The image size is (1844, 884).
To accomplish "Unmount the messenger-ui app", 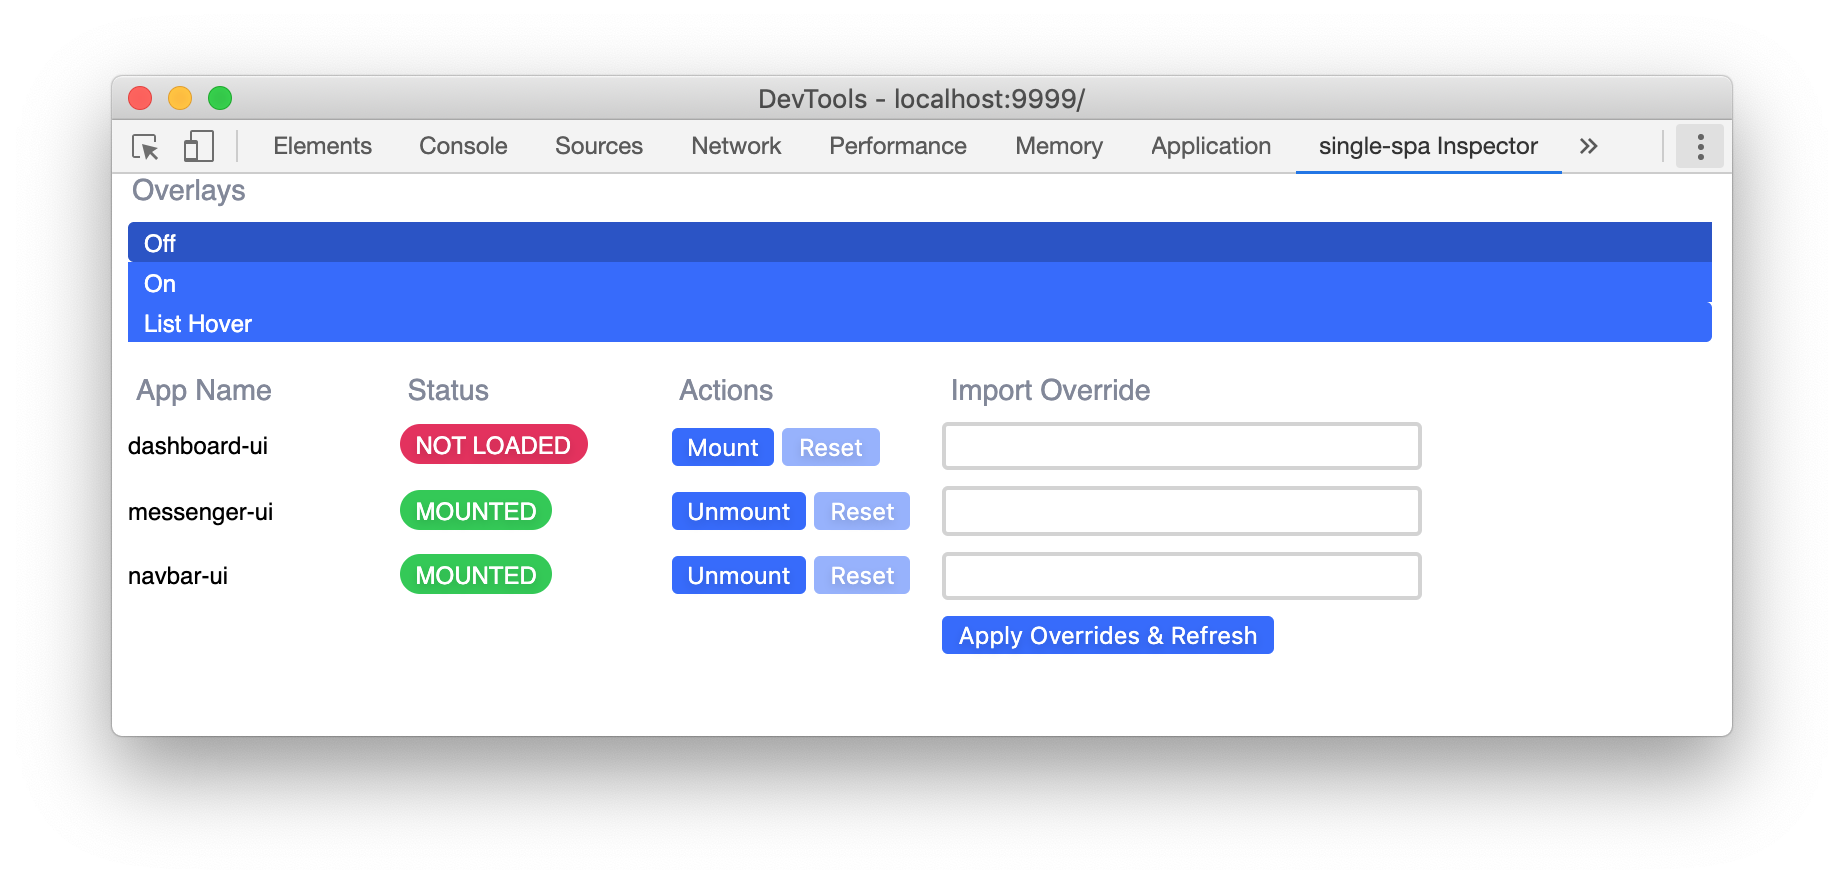I will coord(739,511).
